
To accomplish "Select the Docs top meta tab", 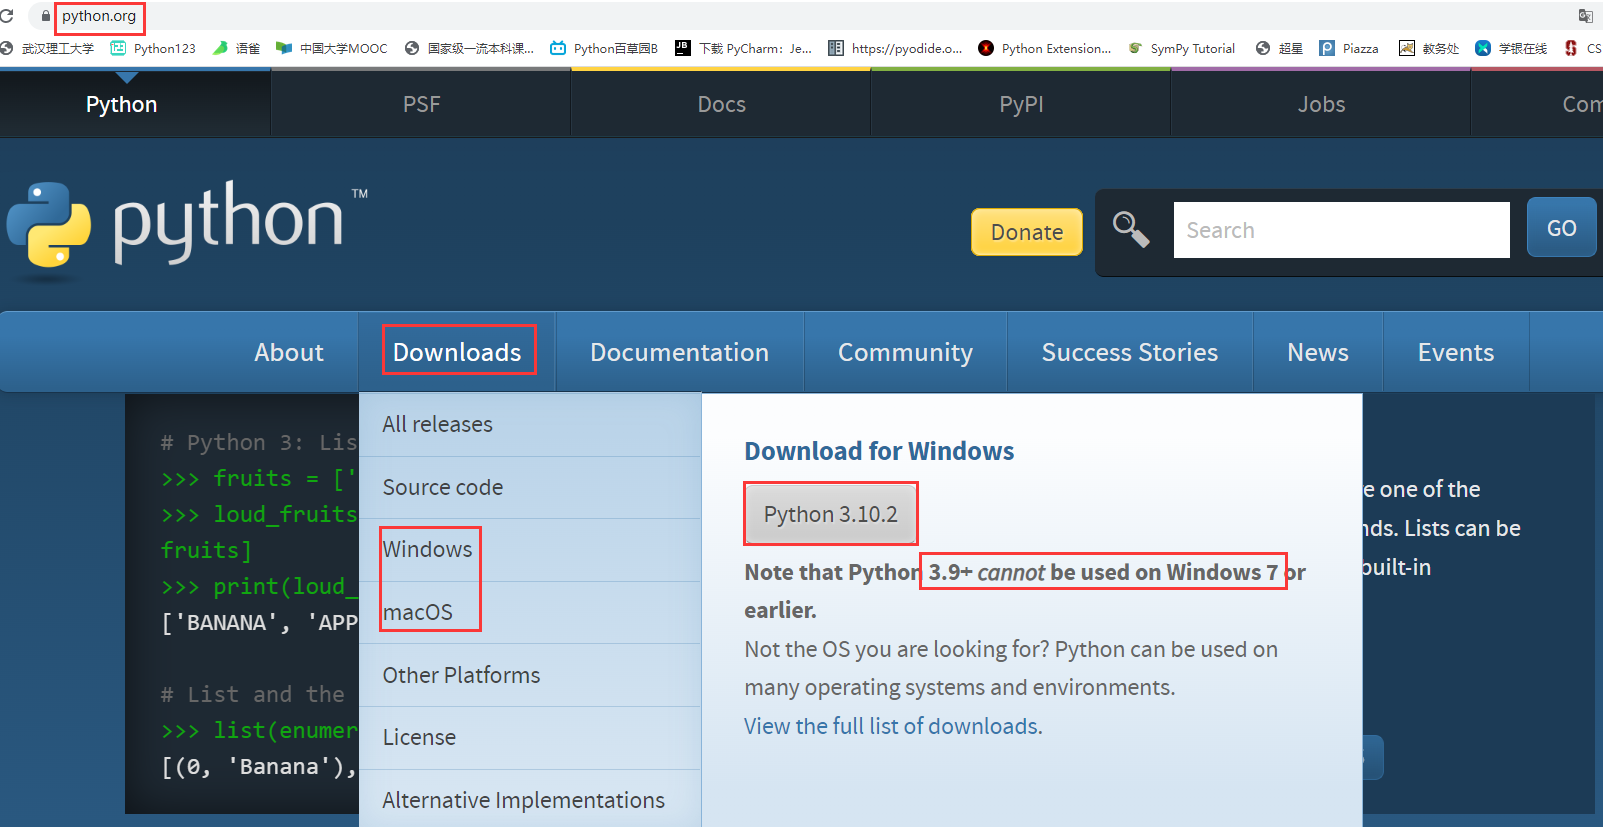I will click(721, 104).
